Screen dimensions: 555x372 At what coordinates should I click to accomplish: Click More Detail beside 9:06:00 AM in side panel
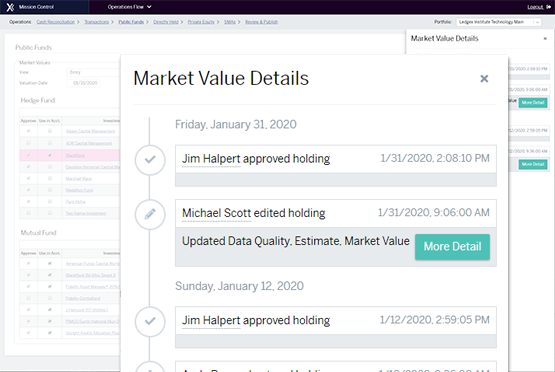pos(533,103)
